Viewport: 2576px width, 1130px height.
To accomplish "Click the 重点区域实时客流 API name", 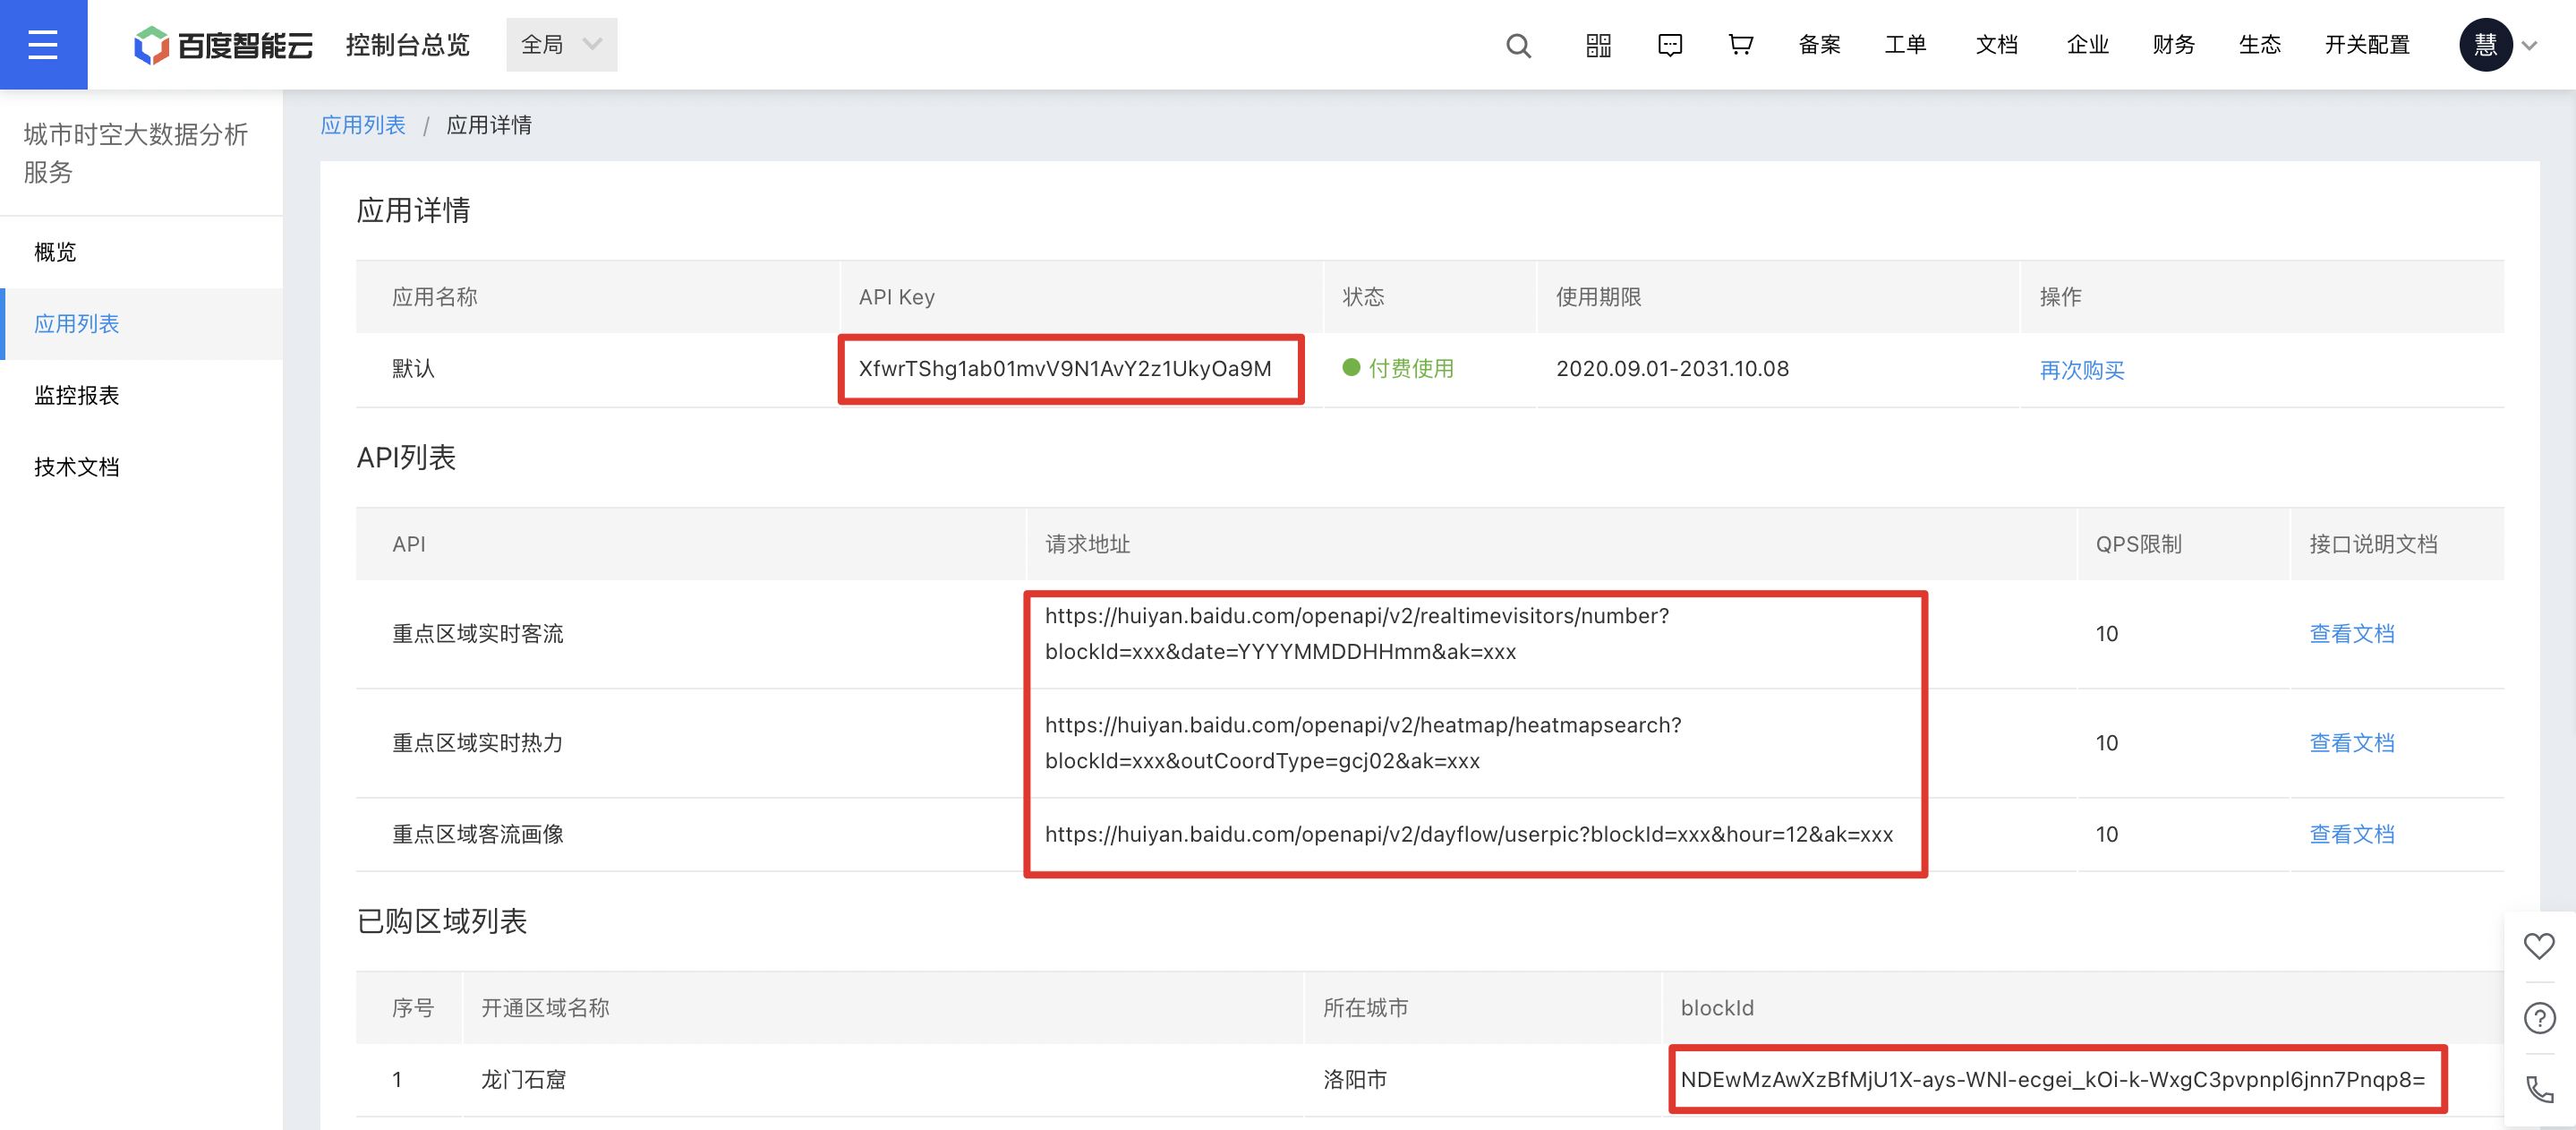I will [x=477, y=634].
